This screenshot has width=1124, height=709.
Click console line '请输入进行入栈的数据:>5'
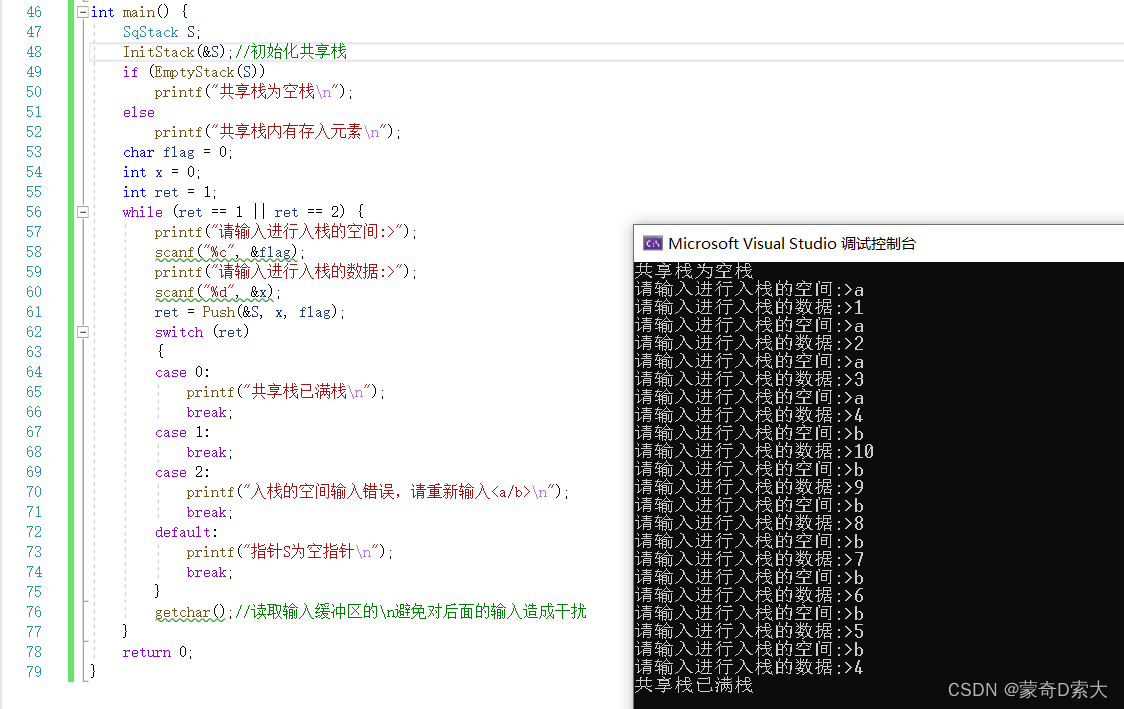(x=749, y=632)
